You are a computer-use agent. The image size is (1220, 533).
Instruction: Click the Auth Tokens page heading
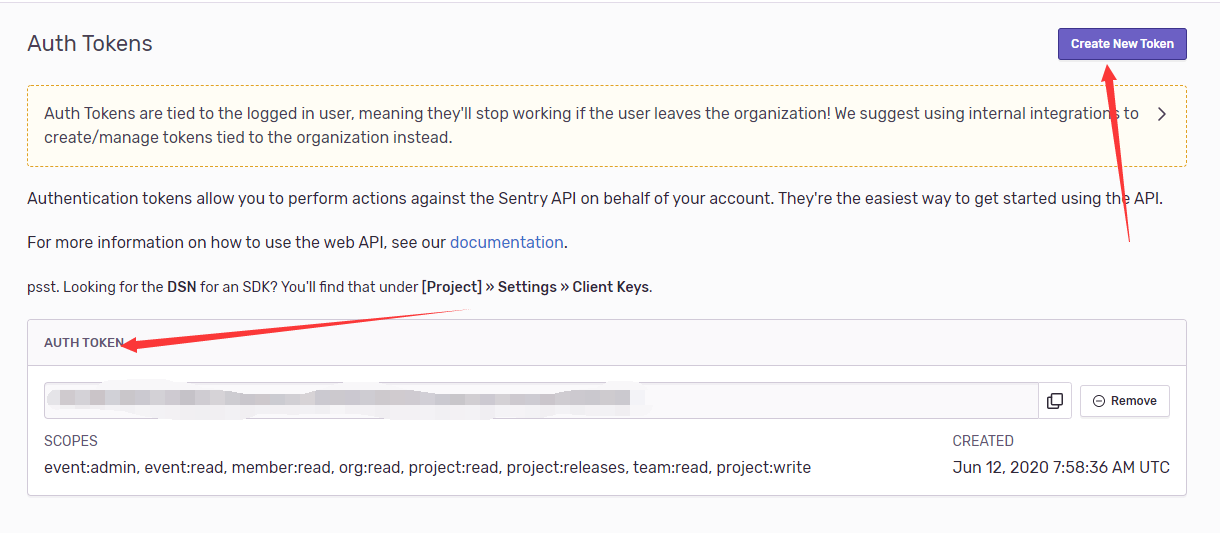tap(90, 44)
